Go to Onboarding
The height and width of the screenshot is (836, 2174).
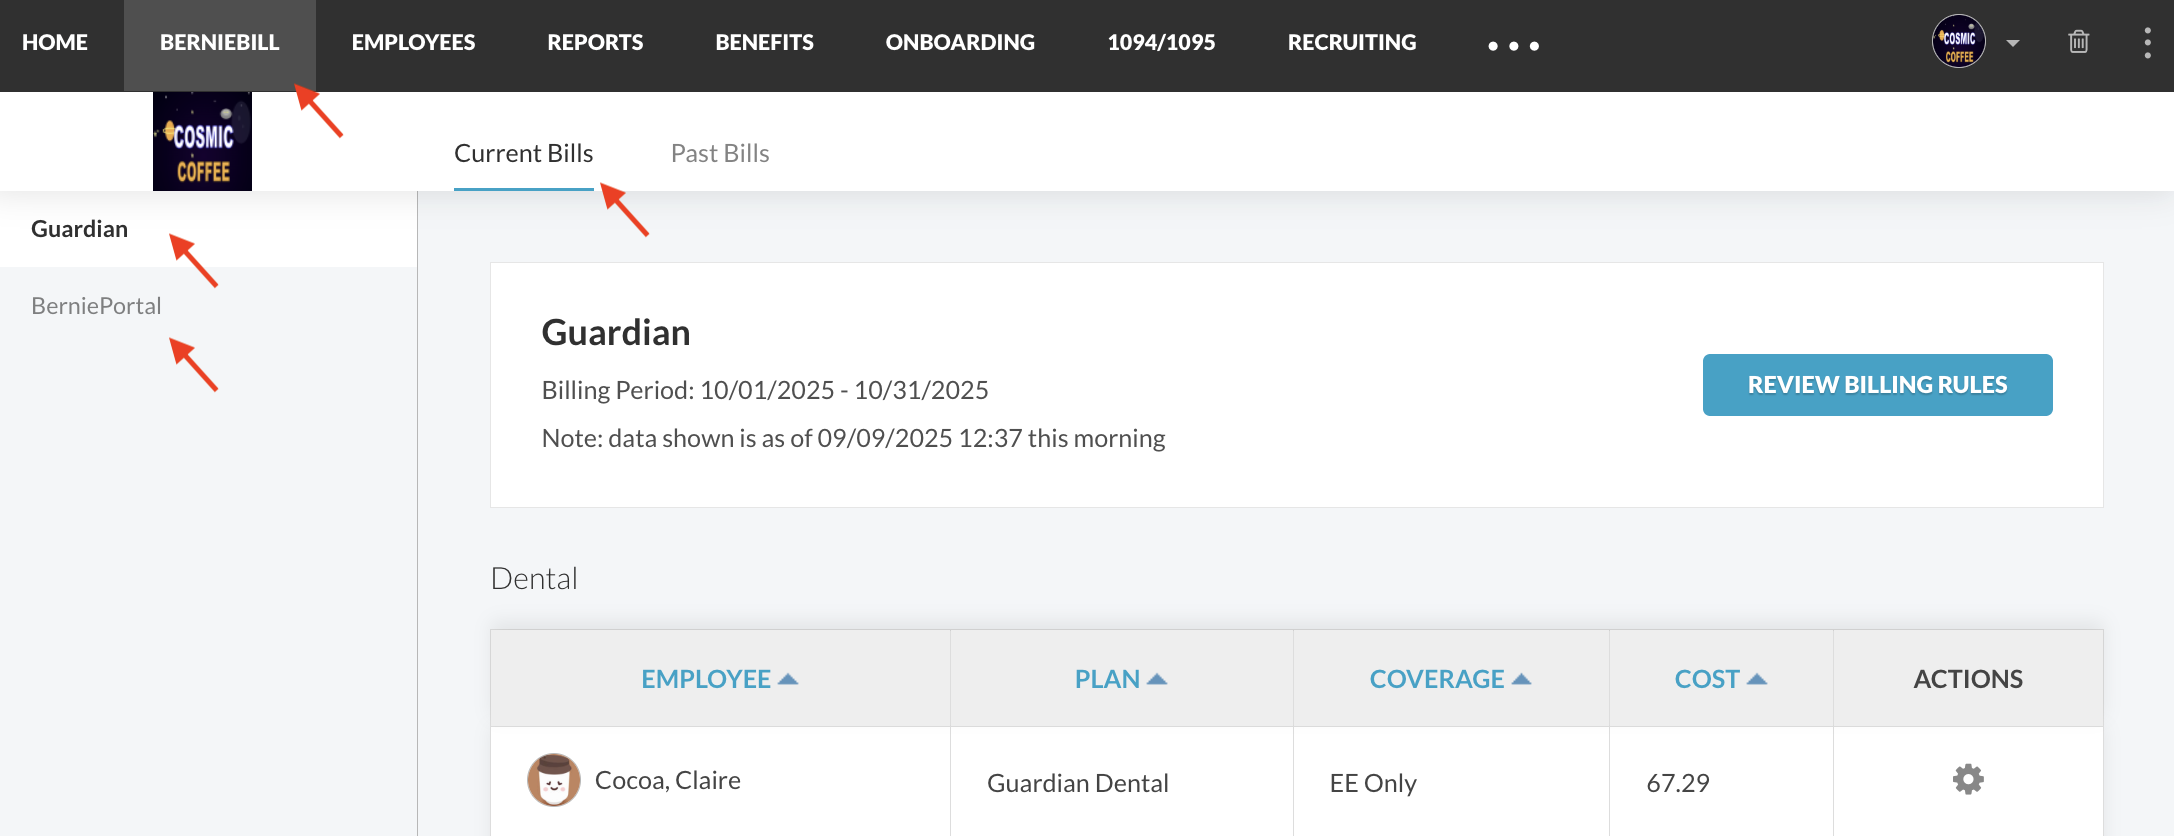tap(960, 42)
